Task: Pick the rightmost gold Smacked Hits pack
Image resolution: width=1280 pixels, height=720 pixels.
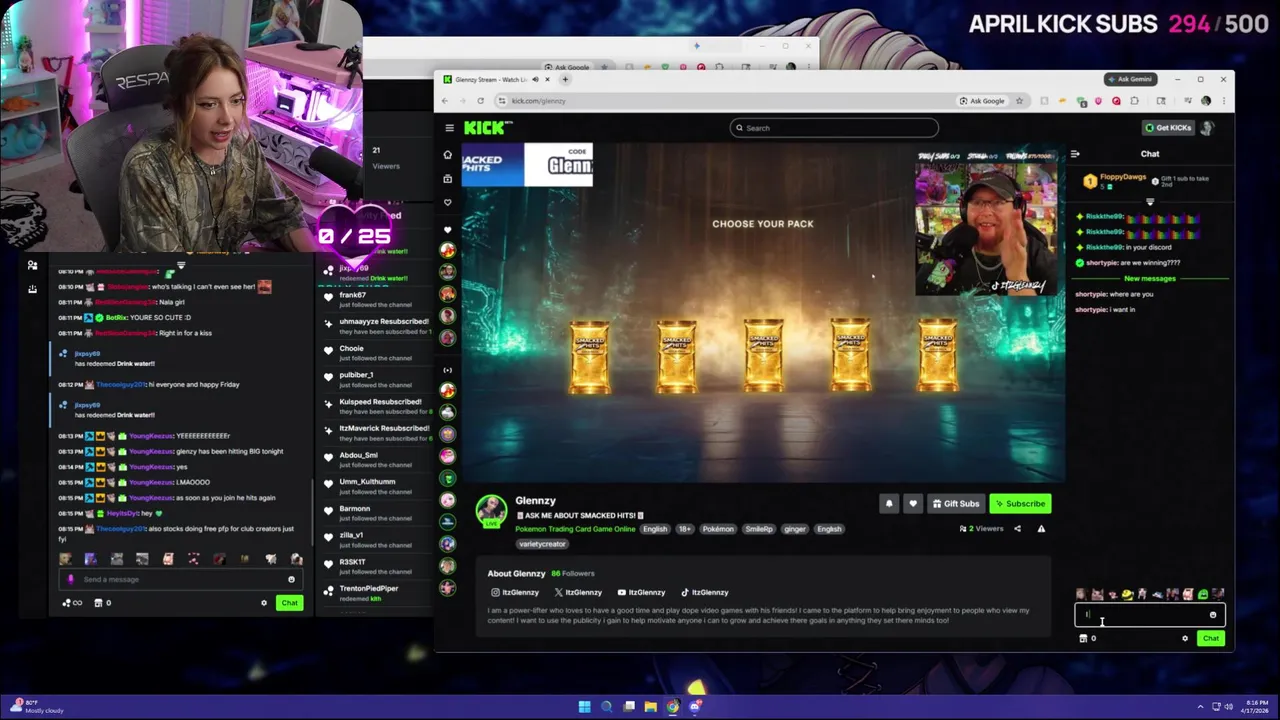Action: tap(937, 356)
